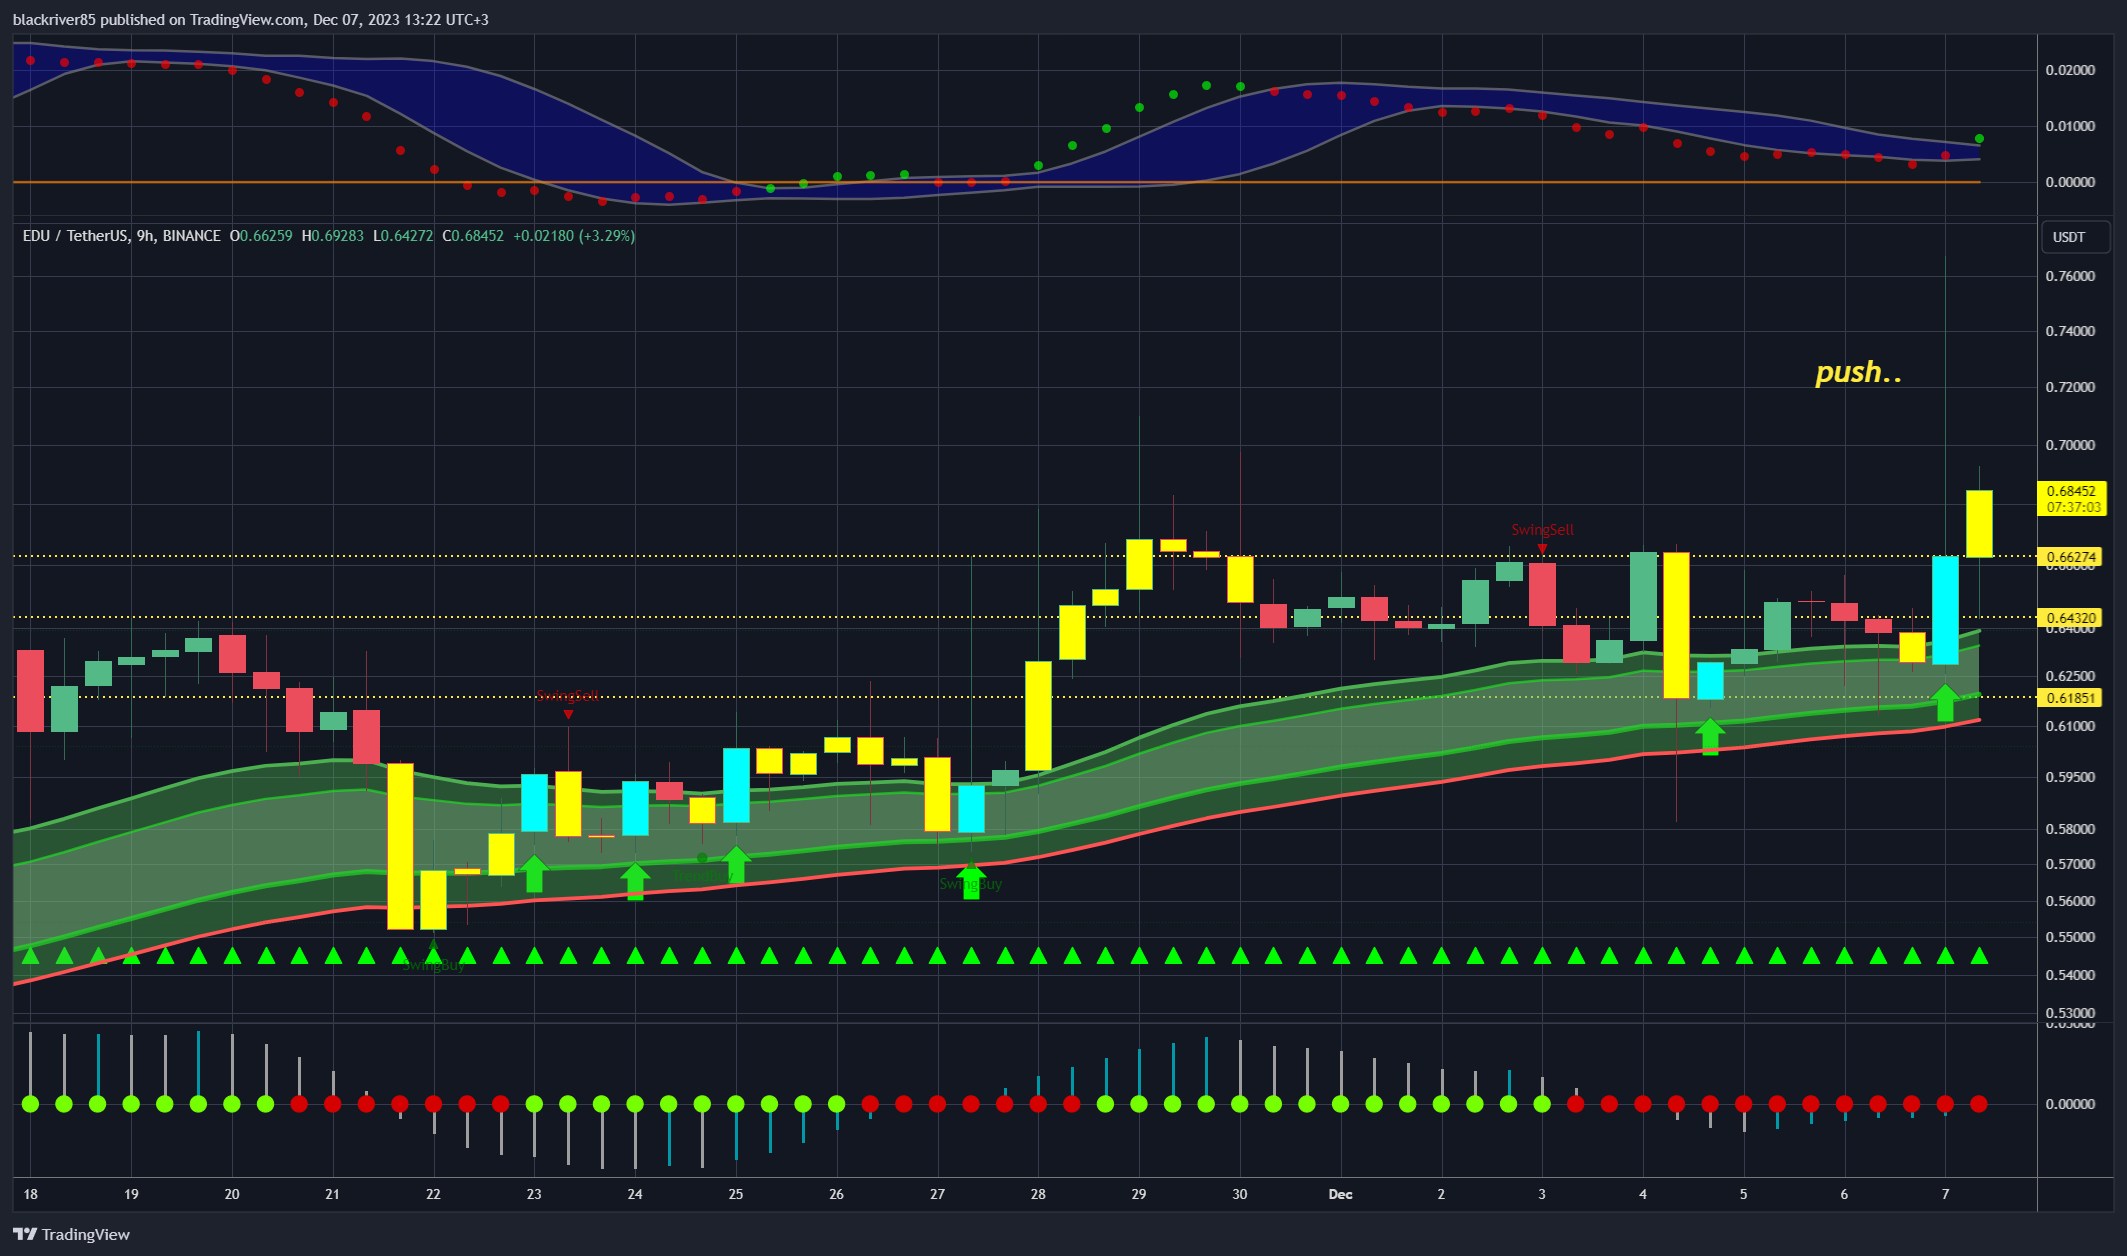Click the candle countdown timer 07:37:03

(2071, 507)
